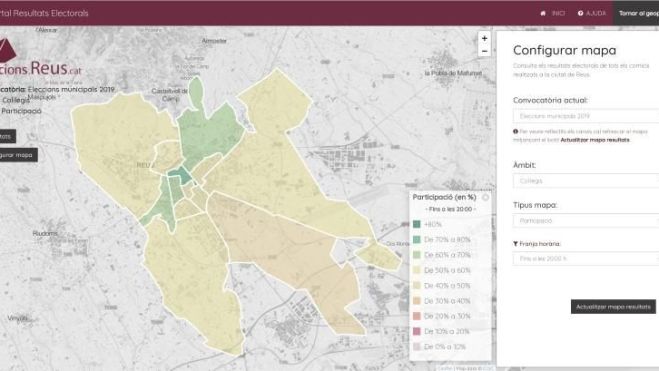Open the INICI menu item
This screenshot has height=371, width=659.
click(x=558, y=13)
